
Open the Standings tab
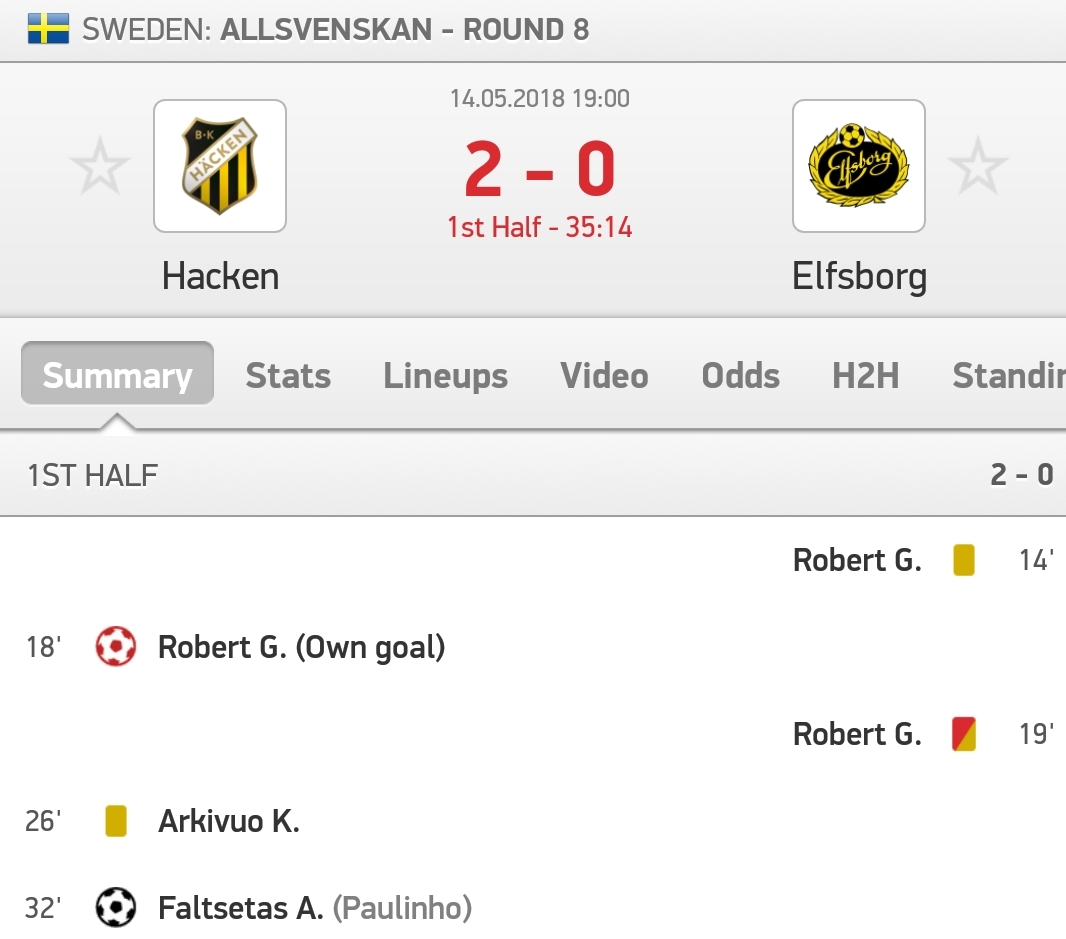pyautogui.click(x=1009, y=375)
